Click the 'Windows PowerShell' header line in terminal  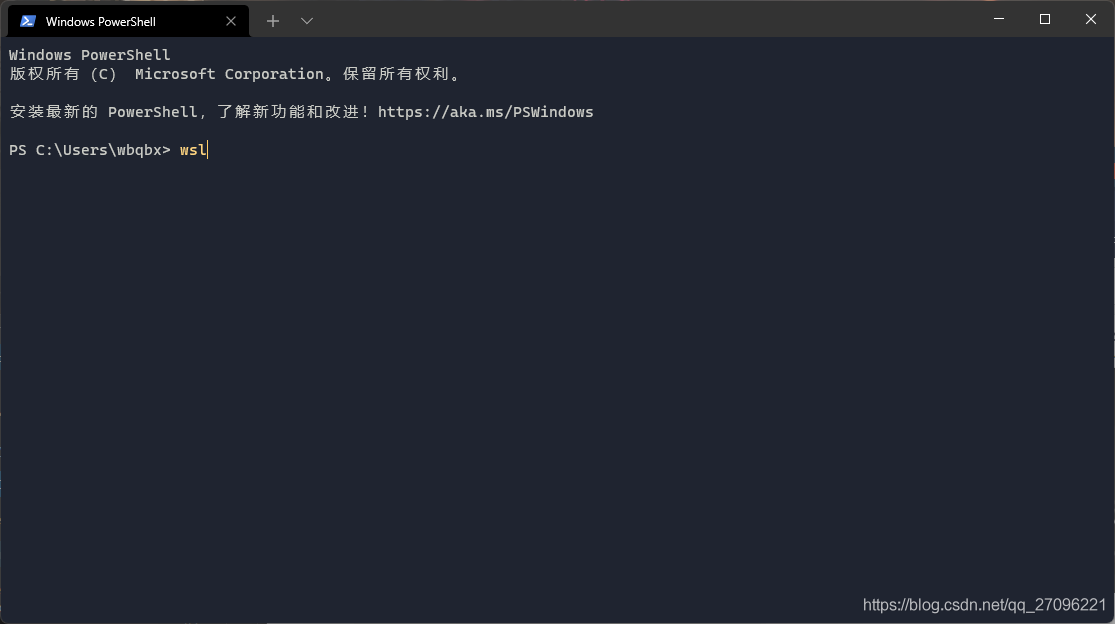pyautogui.click(x=90, y=55)
